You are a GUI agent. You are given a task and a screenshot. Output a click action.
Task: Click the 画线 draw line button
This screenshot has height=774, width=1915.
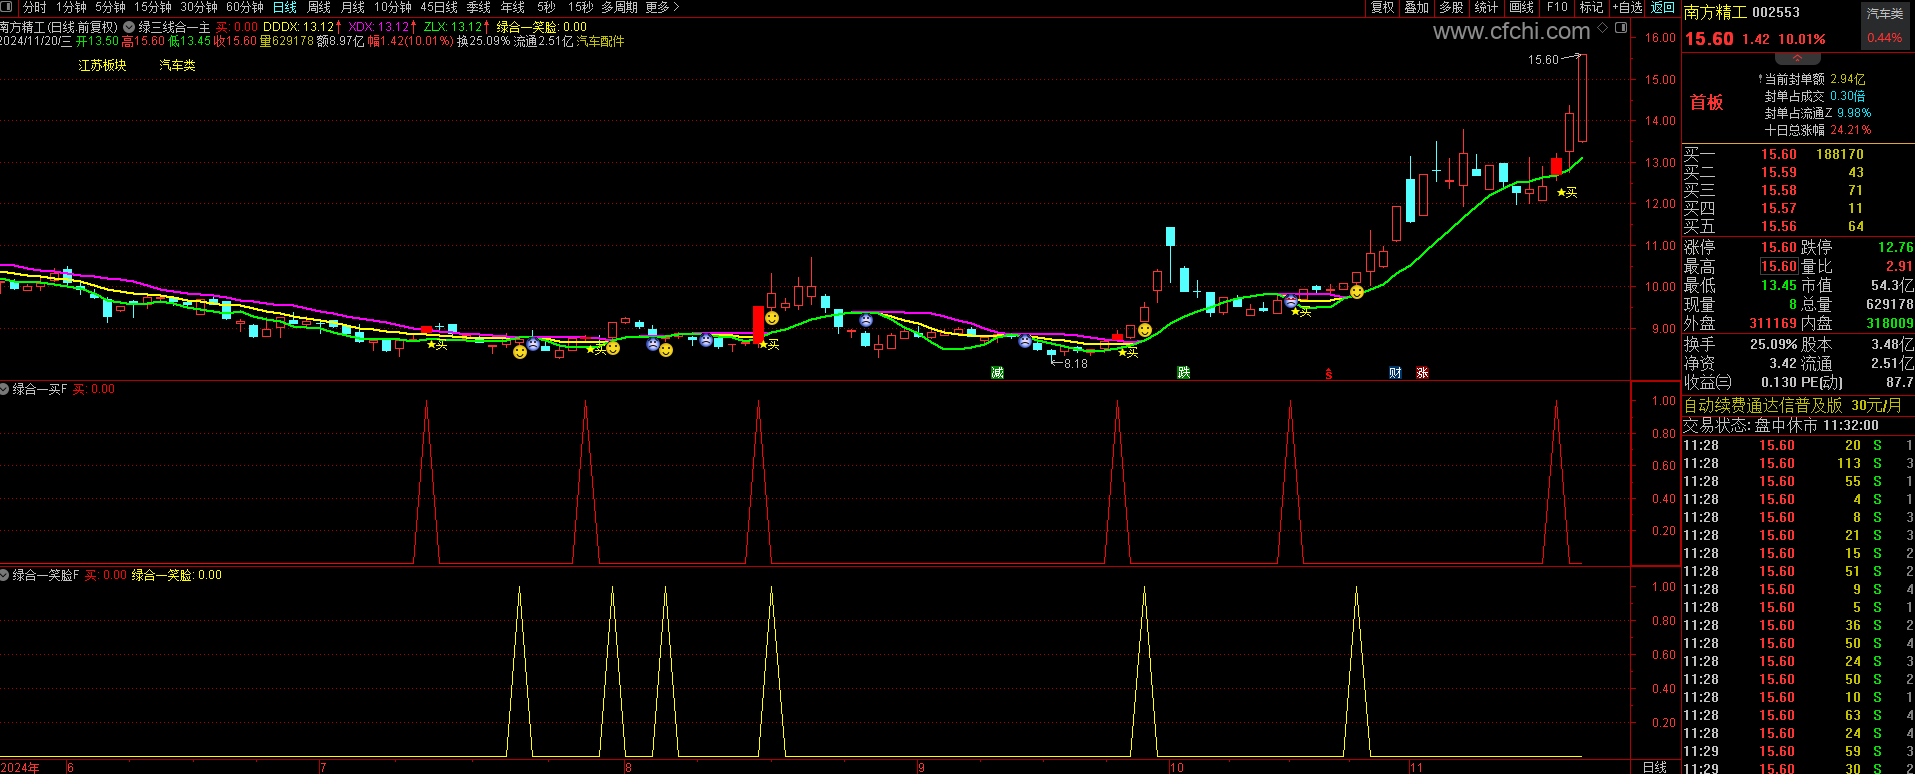pos(1522,7)
